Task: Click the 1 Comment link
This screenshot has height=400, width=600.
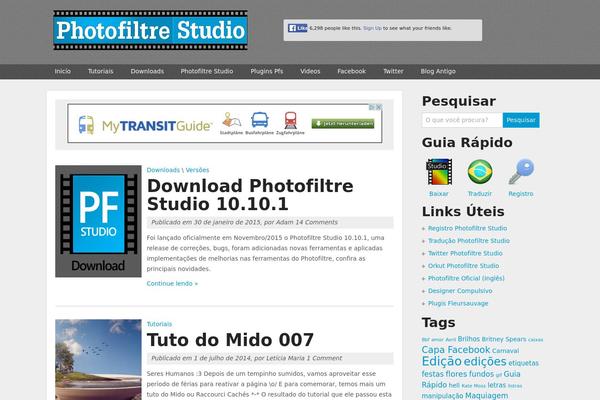Action: [324, 358]
